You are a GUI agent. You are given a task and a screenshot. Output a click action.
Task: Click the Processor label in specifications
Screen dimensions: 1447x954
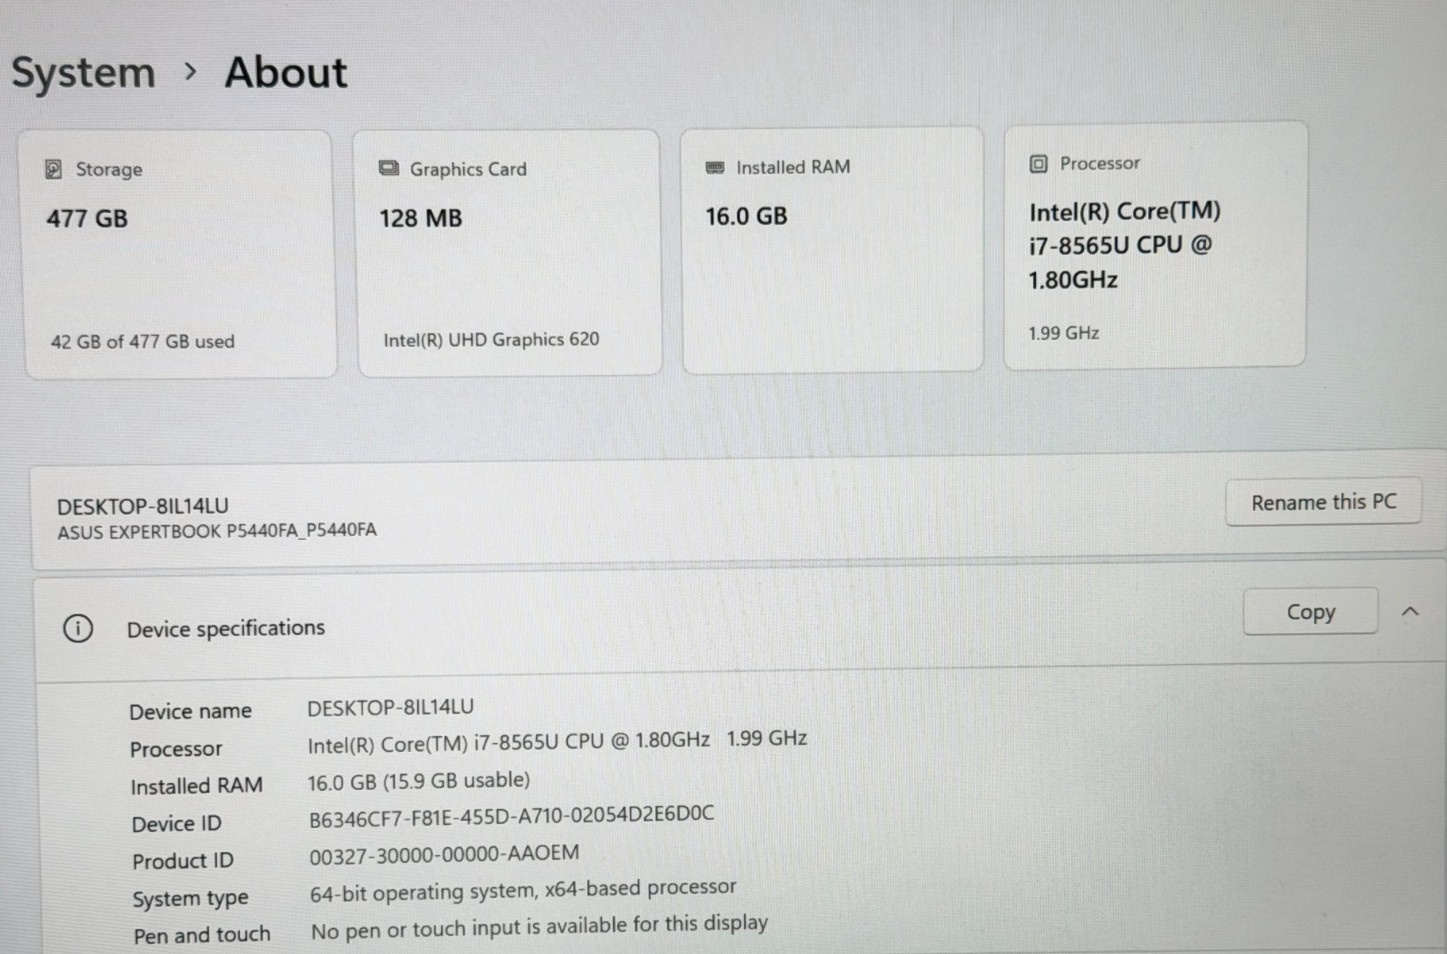click(x=176, y=748)
